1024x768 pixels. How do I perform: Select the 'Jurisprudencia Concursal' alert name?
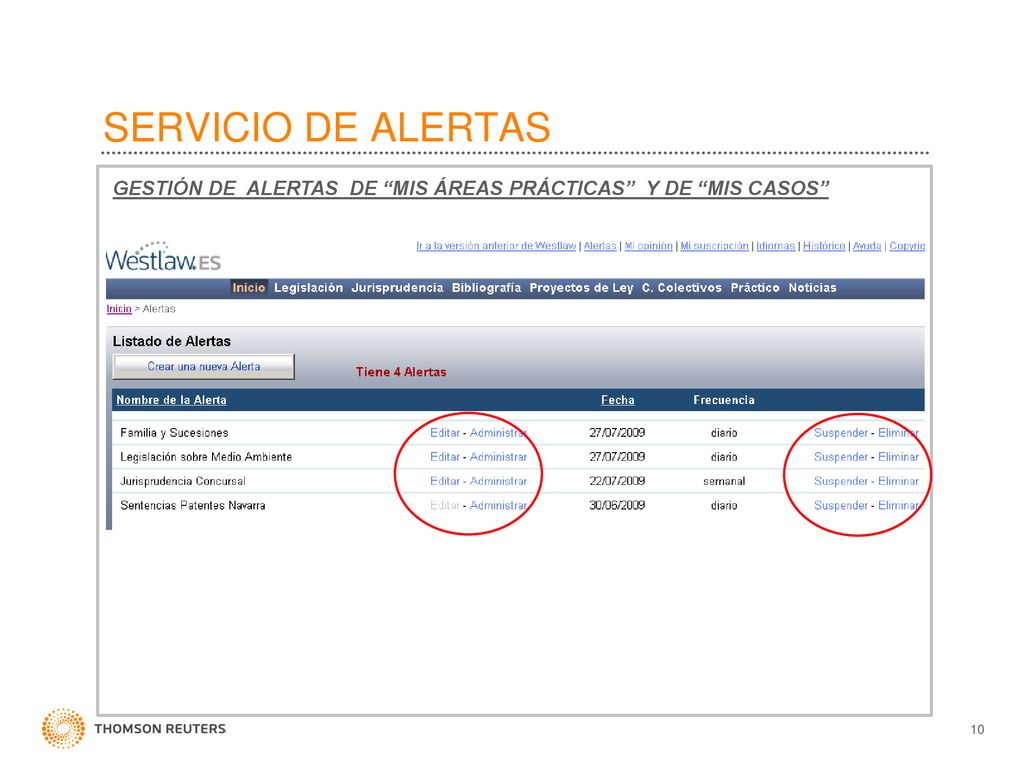pos(183,481)
